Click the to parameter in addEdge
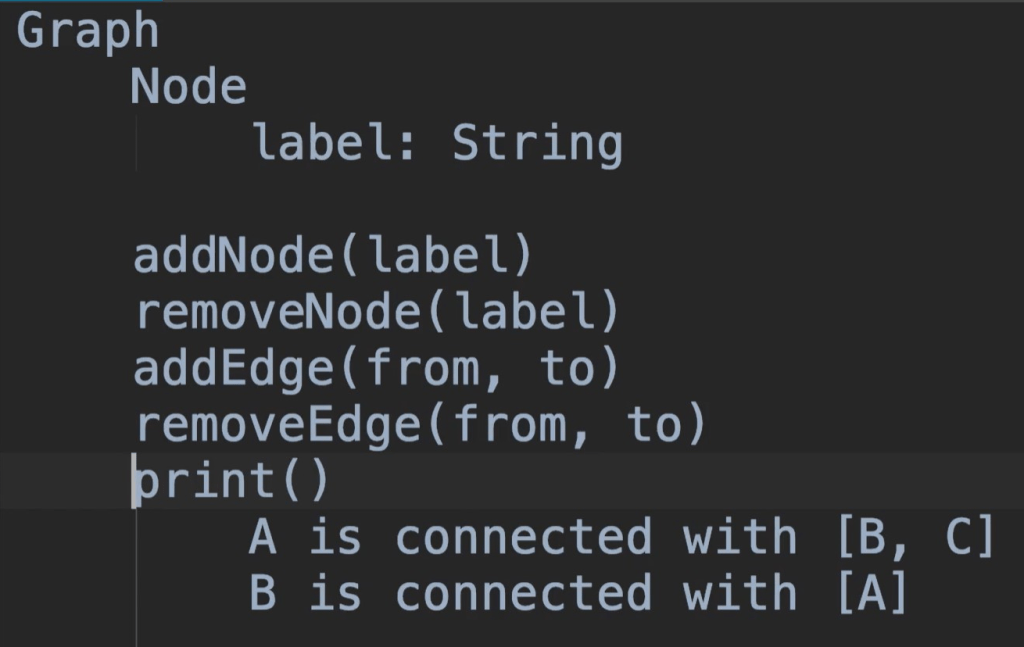 [569, 370]
